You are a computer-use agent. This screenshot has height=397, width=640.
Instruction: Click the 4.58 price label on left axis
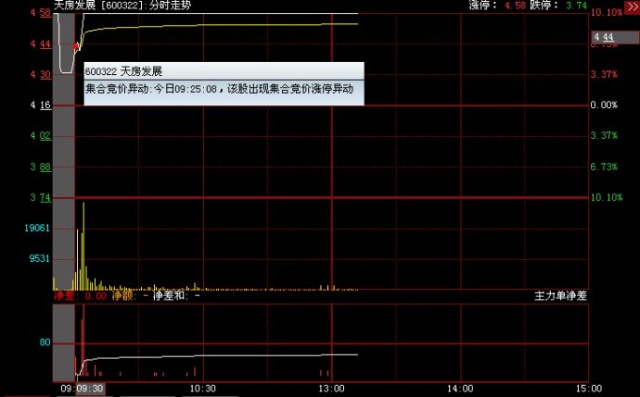pos(40,13)
